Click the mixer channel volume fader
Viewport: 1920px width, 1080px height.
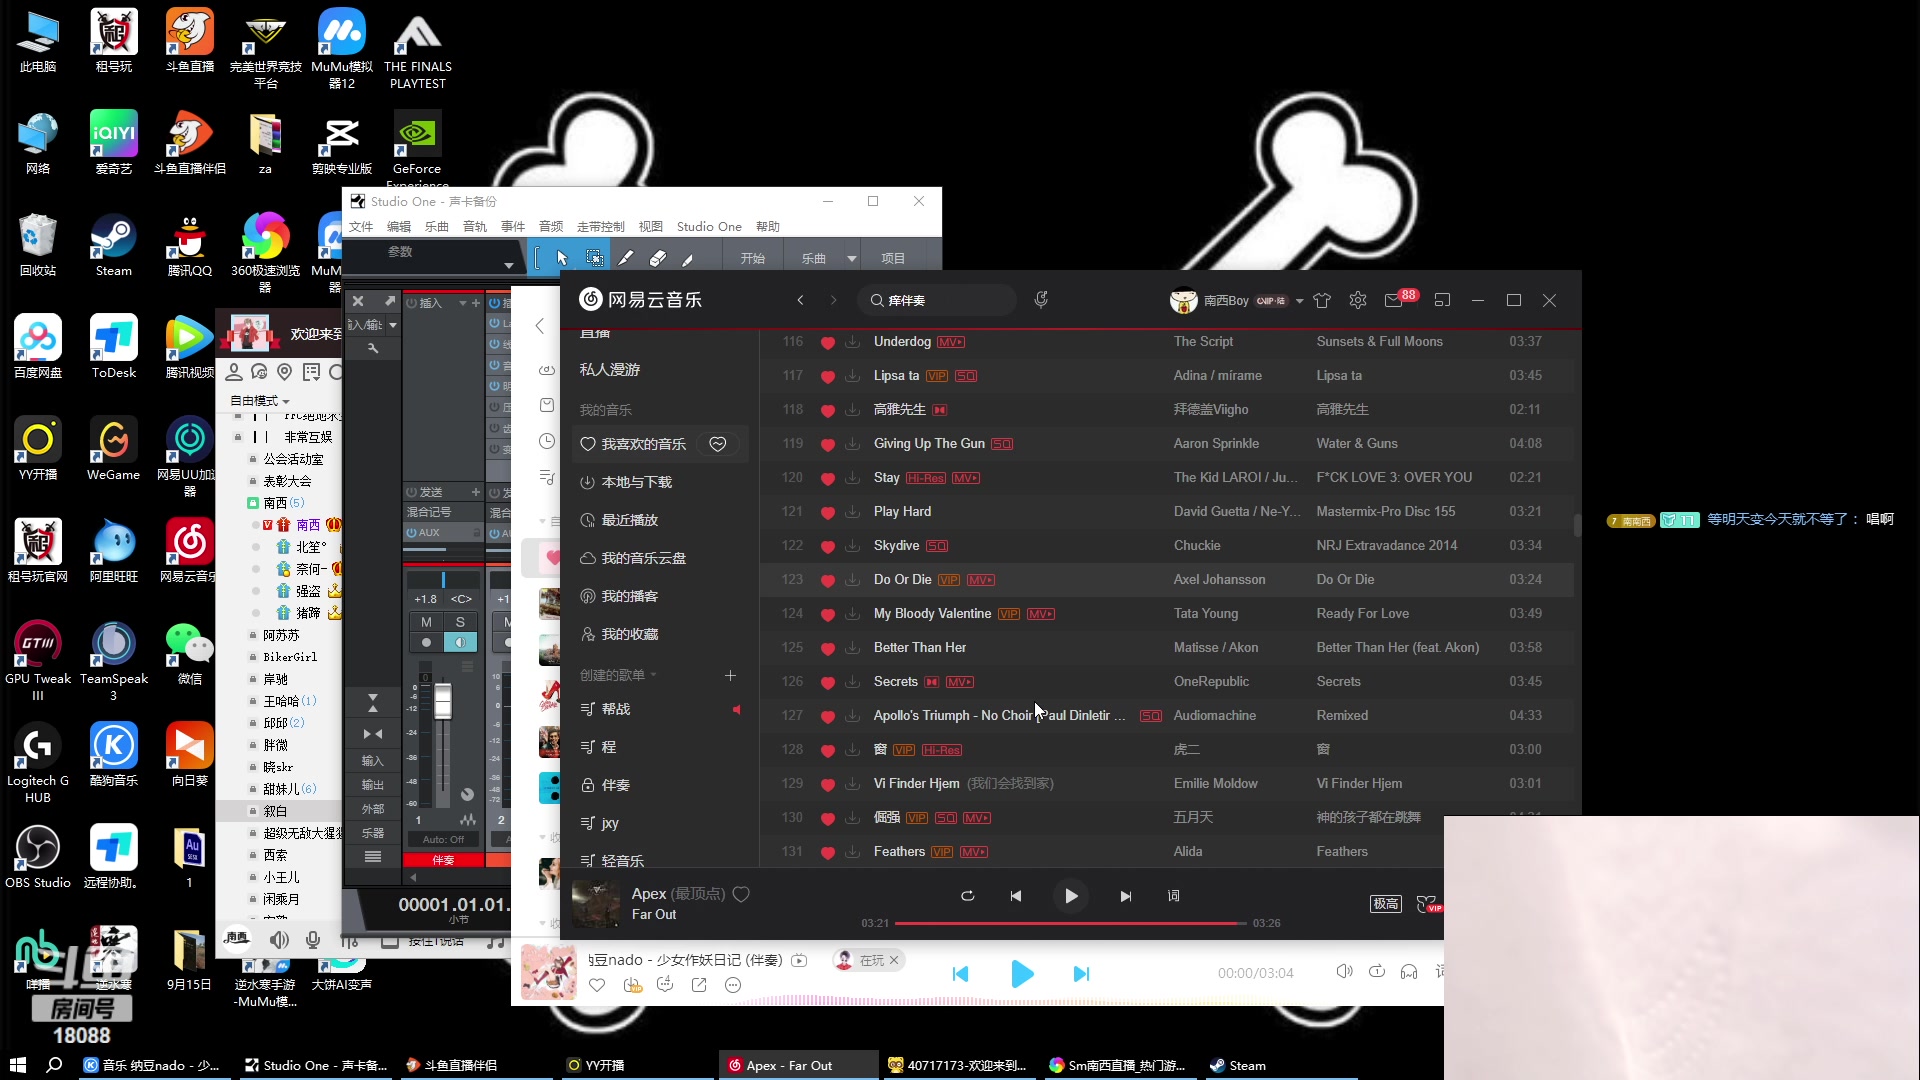[442, 701]
